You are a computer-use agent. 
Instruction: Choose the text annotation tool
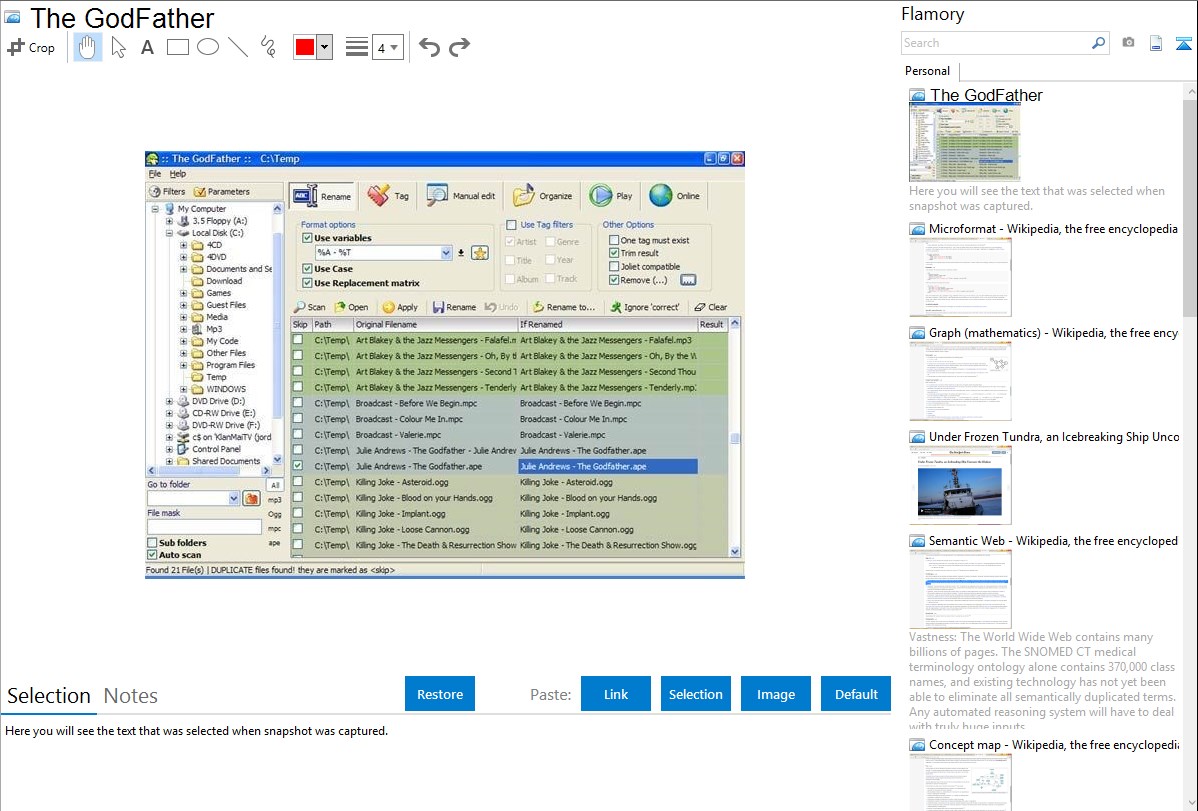point(147,47)
